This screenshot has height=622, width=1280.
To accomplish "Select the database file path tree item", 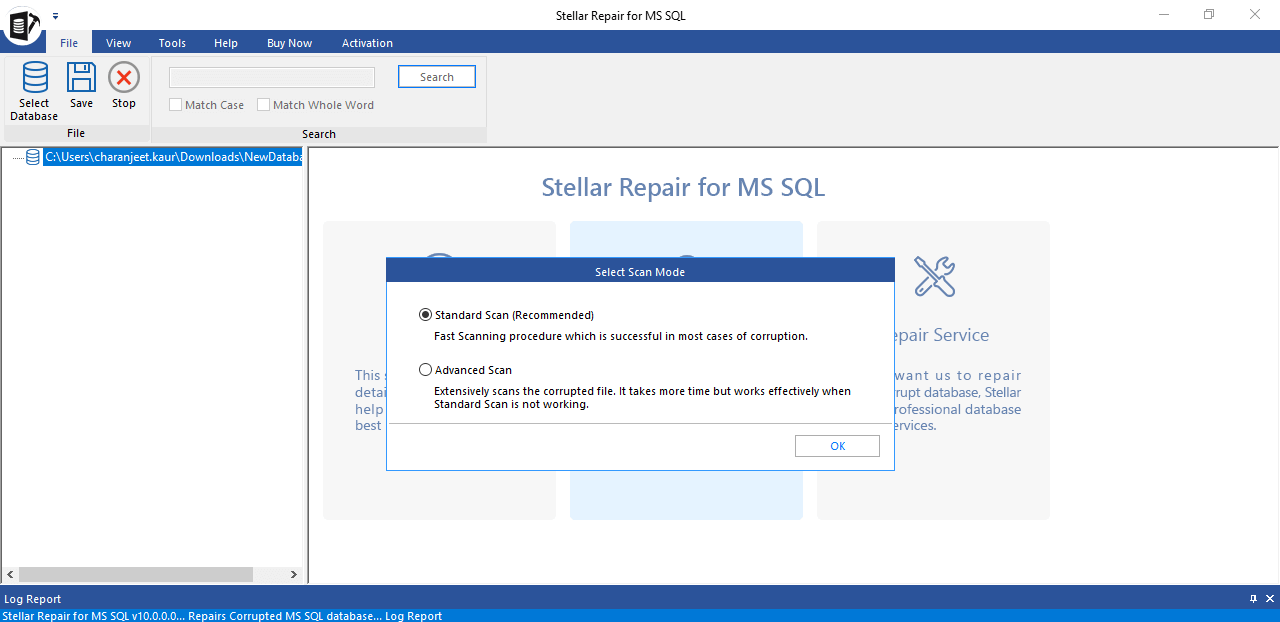I will [x=173, y=157].
